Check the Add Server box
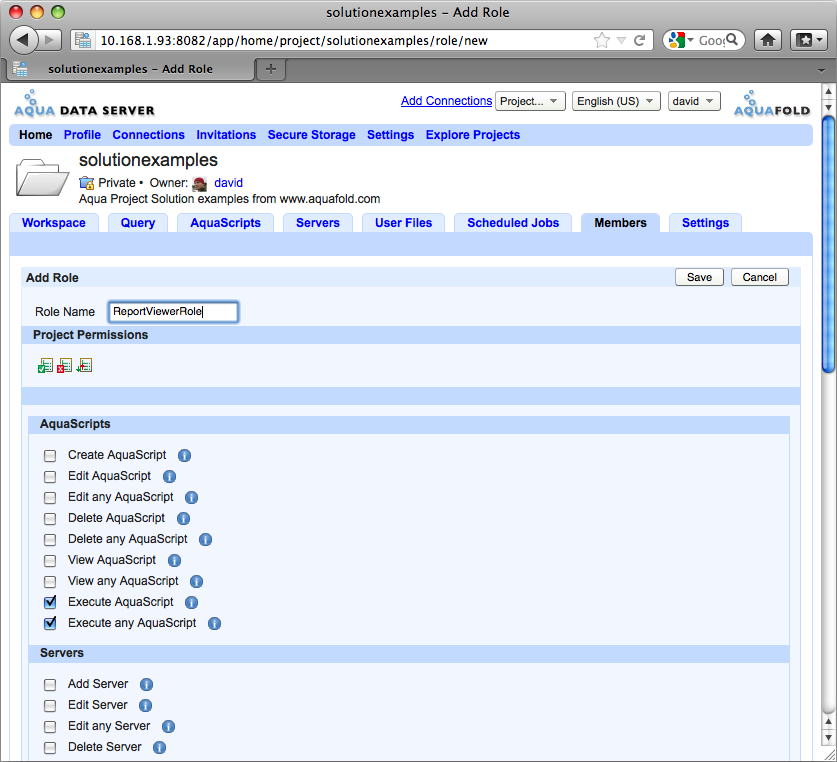 pos(50,685)
